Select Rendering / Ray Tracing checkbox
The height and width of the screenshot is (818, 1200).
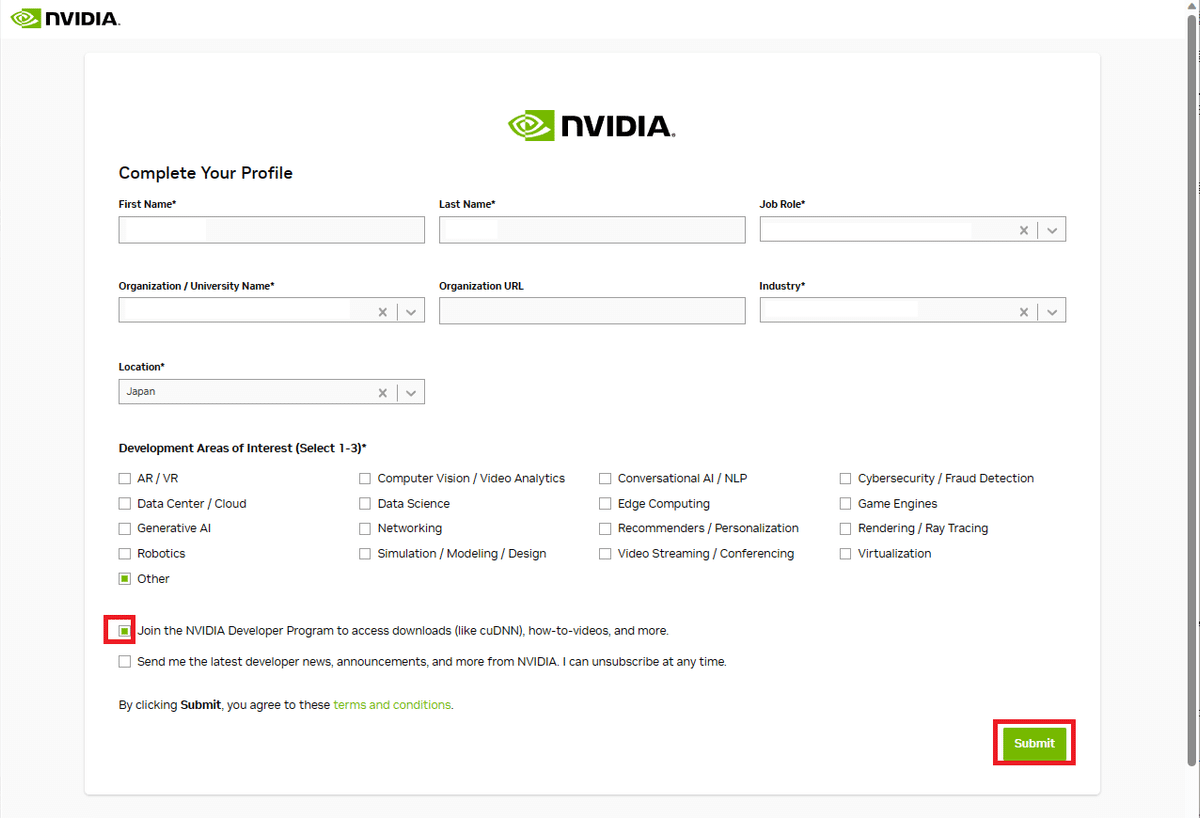click(846, 529)
